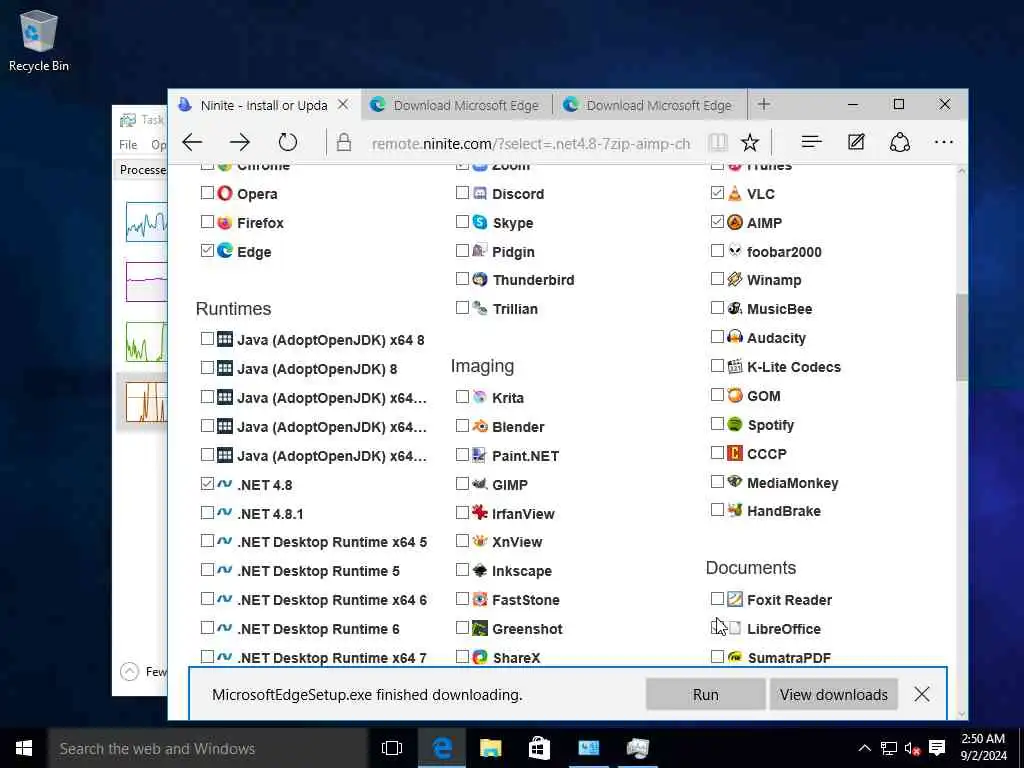
Task: Open Edge More actions menu (three dots)
Action: pos(943,142)
